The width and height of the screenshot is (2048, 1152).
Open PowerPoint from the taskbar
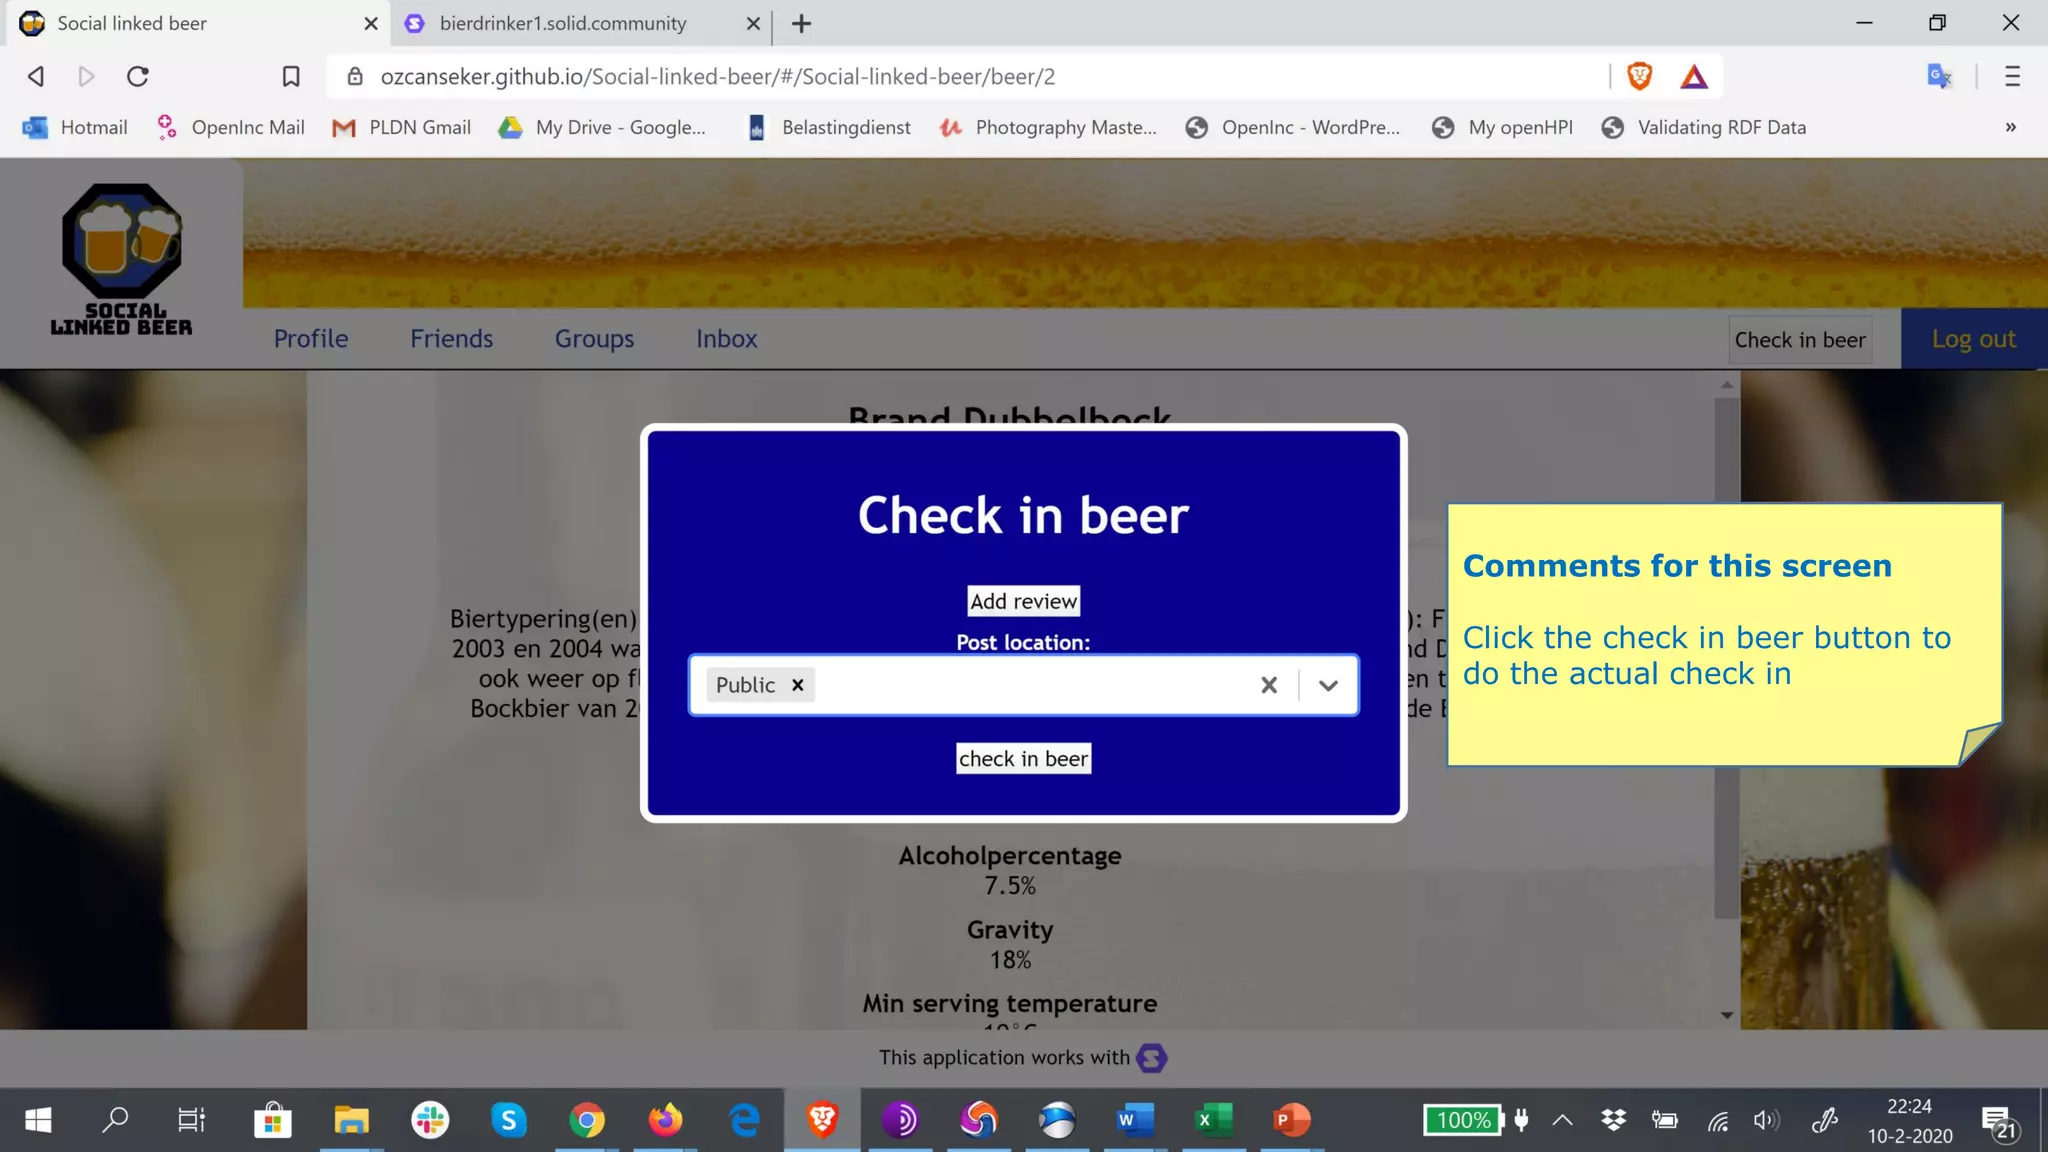[1291, 1120]
